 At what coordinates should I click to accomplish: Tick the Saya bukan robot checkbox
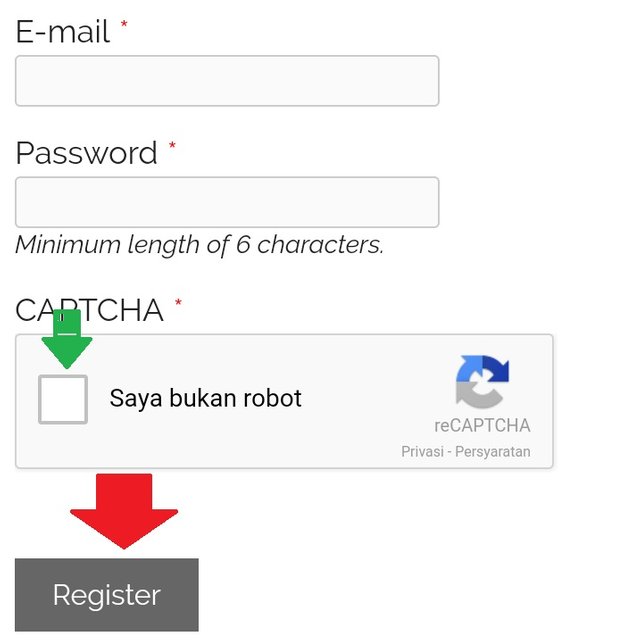coord(63,399)
